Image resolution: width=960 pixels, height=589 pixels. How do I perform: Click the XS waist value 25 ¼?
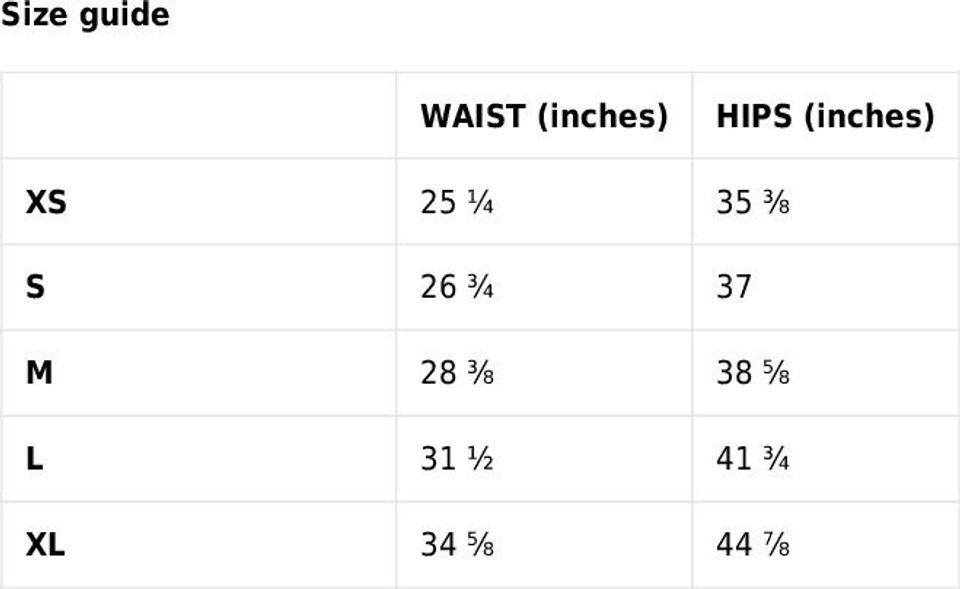457,203
